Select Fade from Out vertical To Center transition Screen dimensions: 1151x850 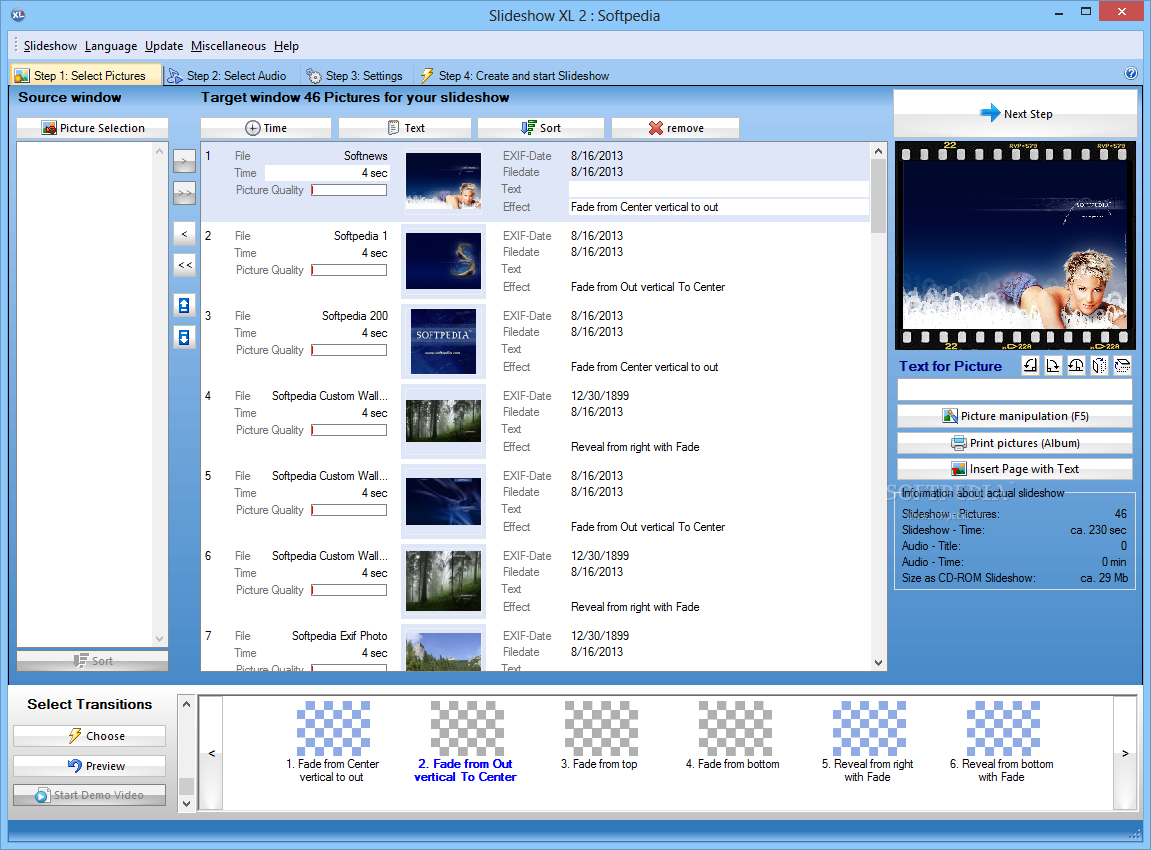click(466, 741)
